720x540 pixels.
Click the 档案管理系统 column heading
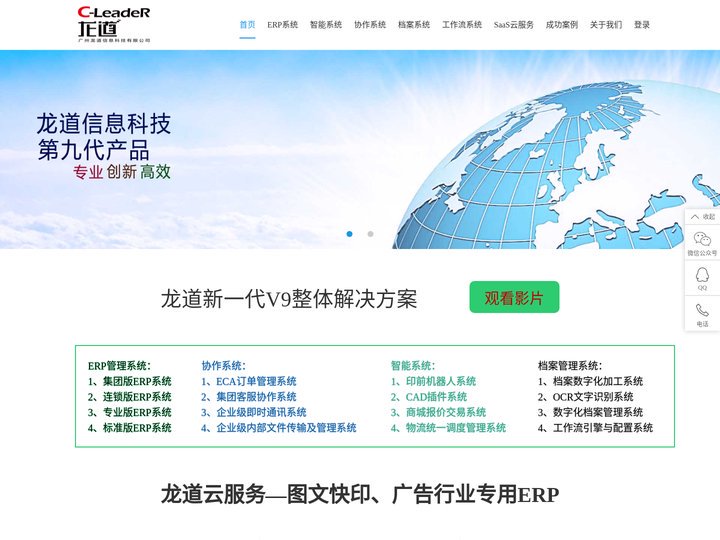[x=570, y=366]
